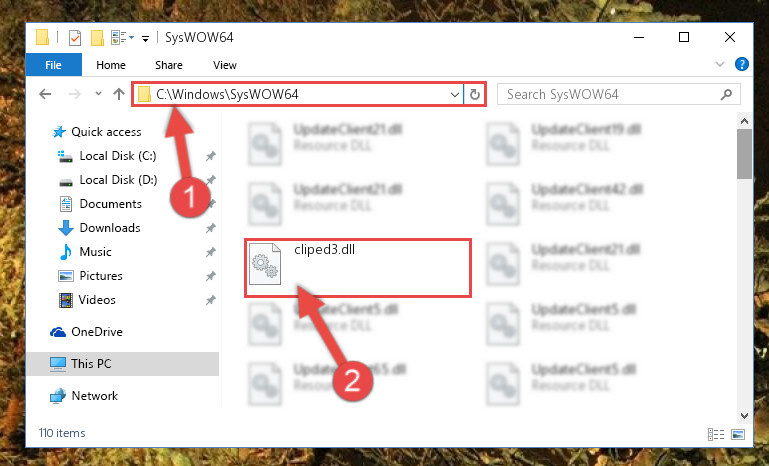The width and height of the screenshot is (769, 466).
Task: Click the search magnifier icon
Action: point(726,94)
